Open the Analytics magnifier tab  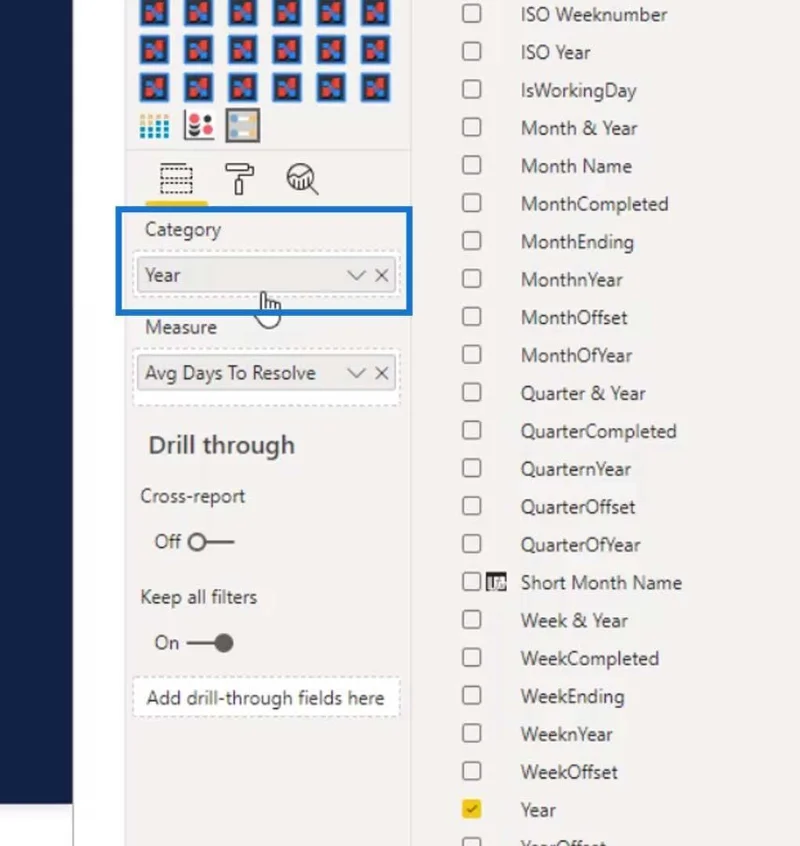tap(302, 179)
